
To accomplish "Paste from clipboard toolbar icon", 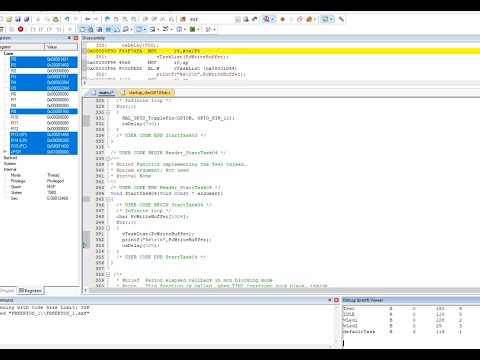I will point(56,19).
